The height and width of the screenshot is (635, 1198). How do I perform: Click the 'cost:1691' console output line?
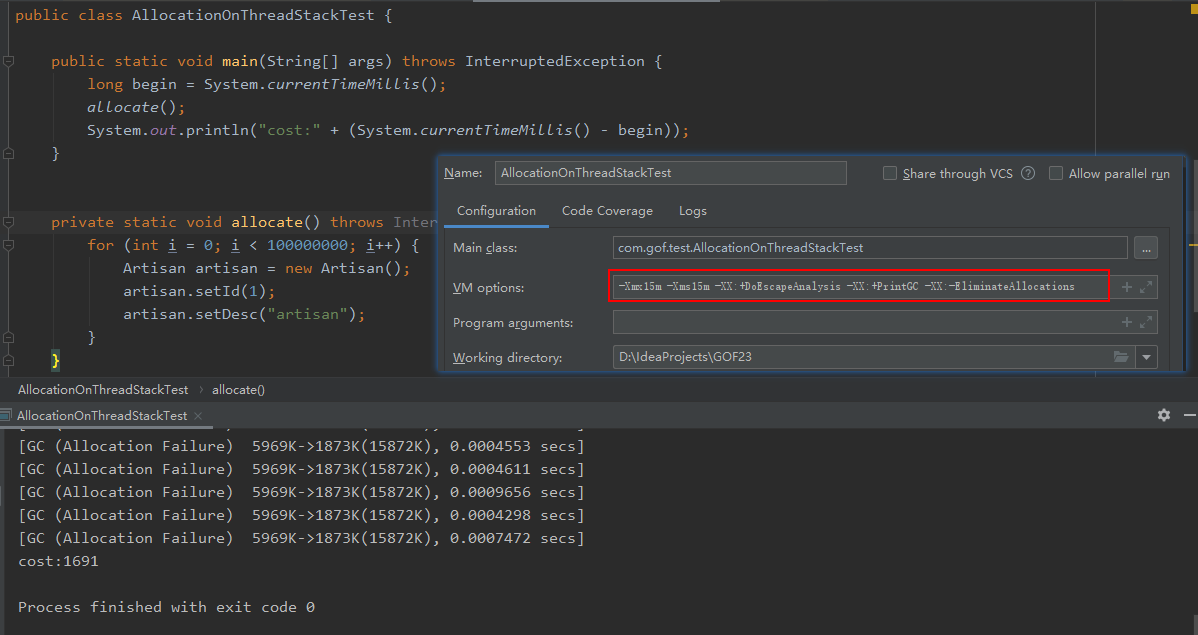[x=58, y=561]
